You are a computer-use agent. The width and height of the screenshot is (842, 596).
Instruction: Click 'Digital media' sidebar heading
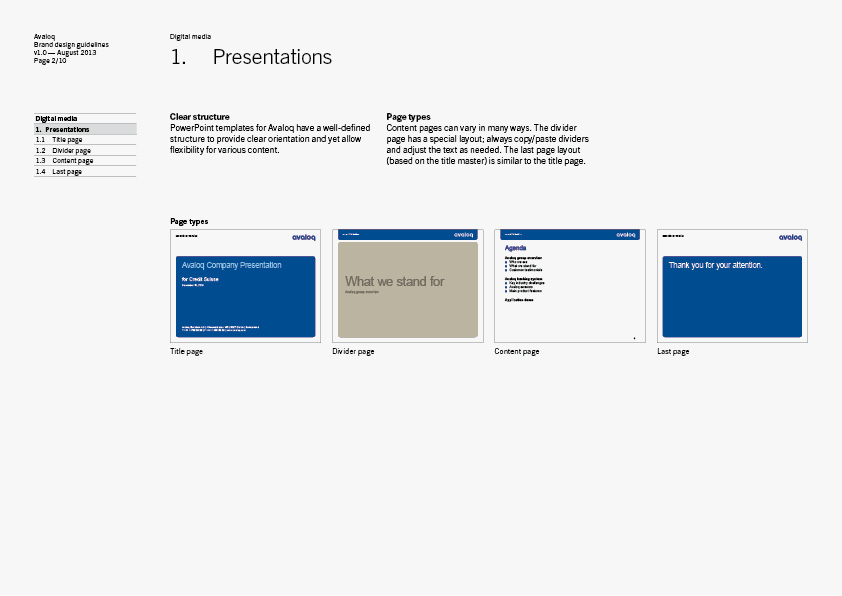click(56, 119)
